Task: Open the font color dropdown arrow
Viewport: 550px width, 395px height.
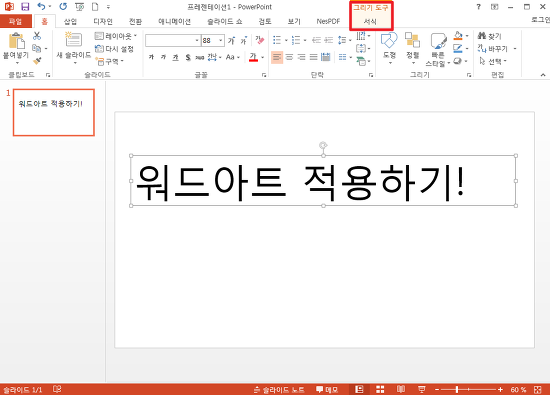Action: tap(262, 57)
